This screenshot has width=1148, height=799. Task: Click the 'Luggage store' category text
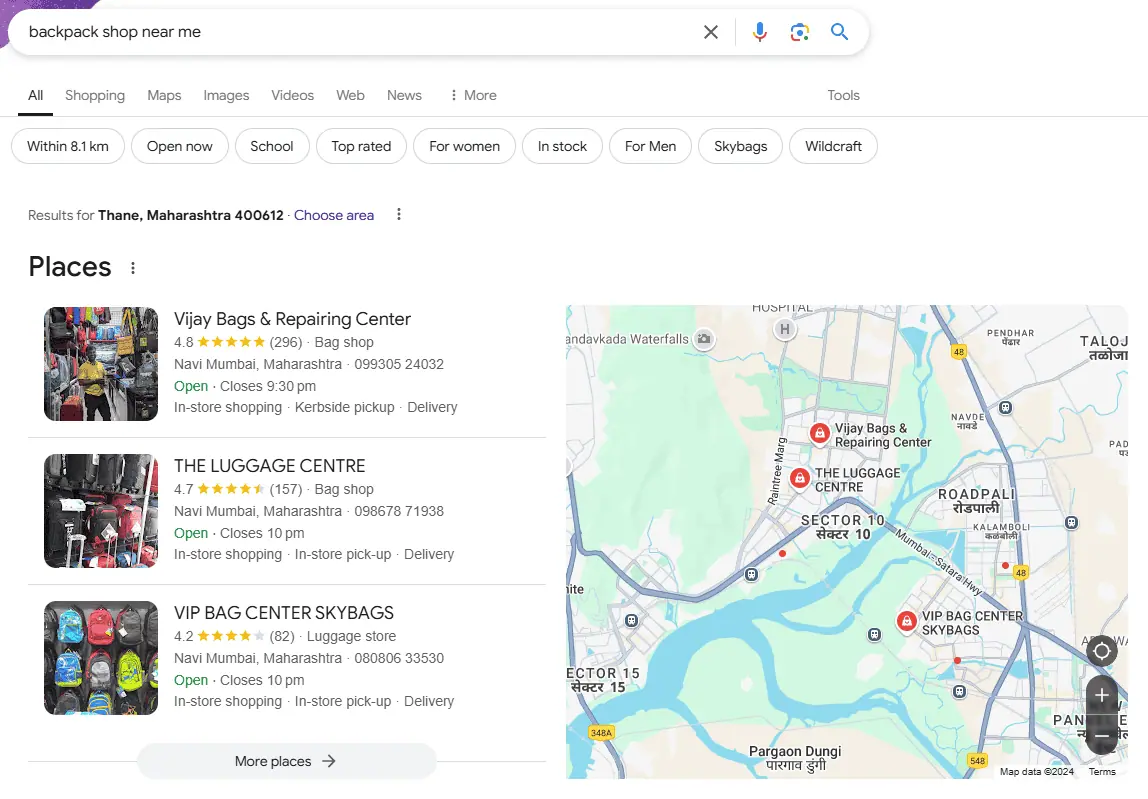click(x=351, y=636)
